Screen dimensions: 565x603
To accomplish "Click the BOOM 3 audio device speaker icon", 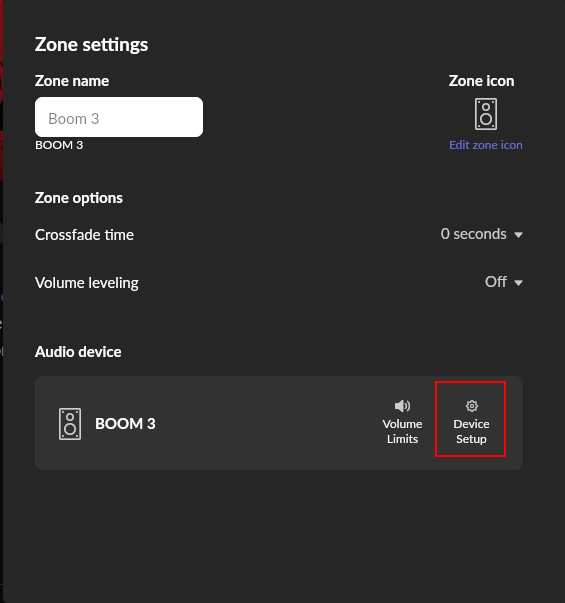I will (x=70, y=424).
